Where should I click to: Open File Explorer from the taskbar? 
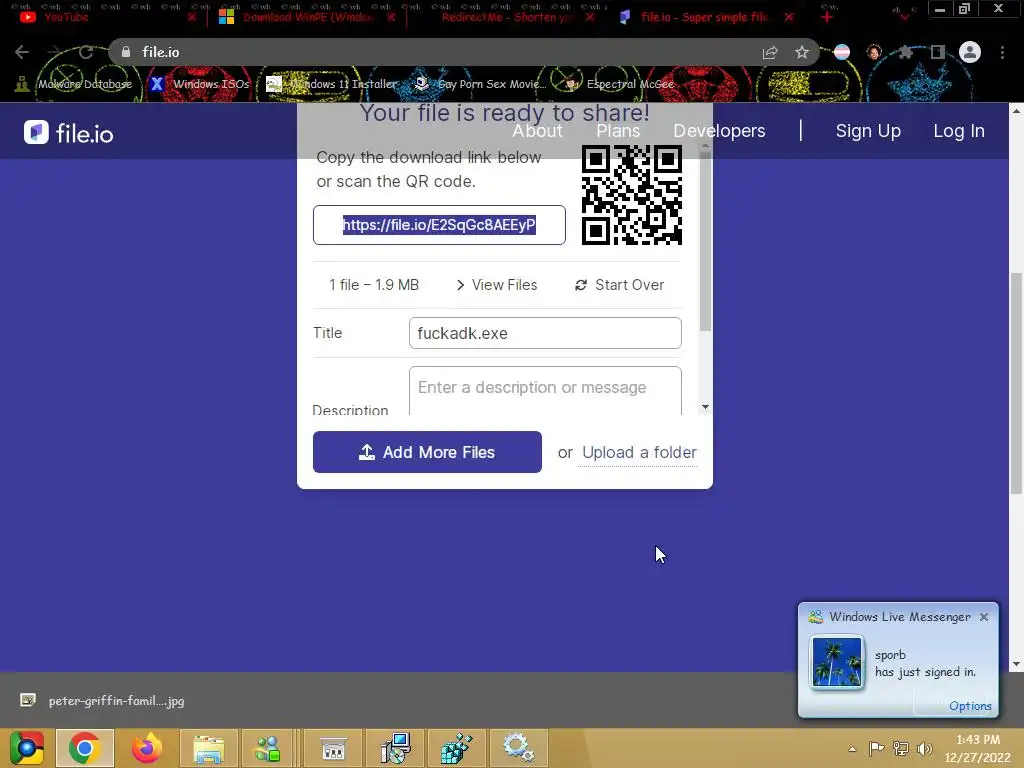click(208, 748)
